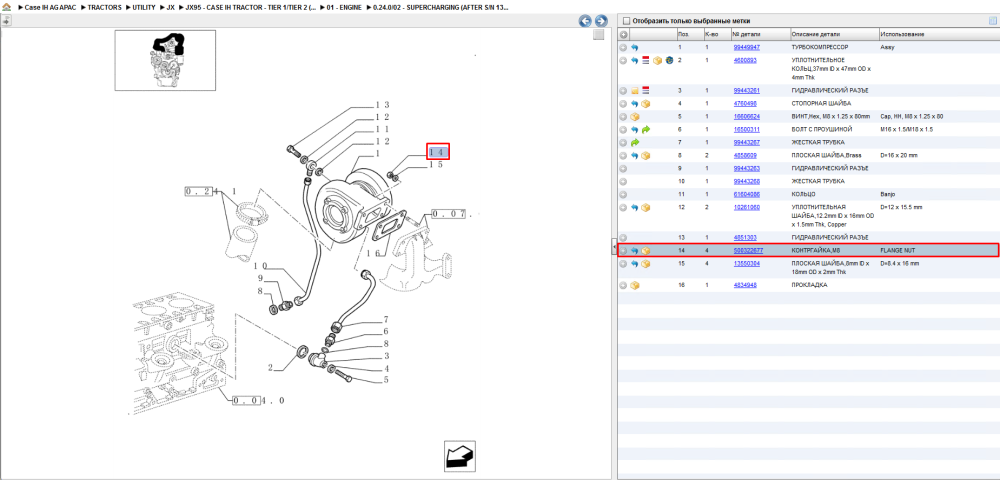
Task: Click the small square button above the diagram
Action: coord(598,35)
